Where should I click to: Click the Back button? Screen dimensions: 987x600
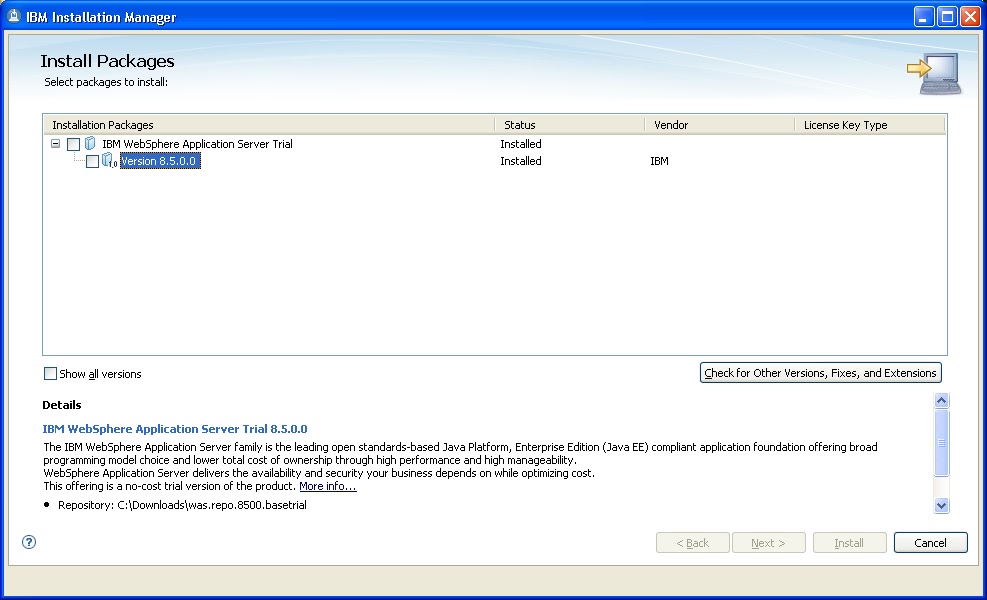click(x=692, y=543)
